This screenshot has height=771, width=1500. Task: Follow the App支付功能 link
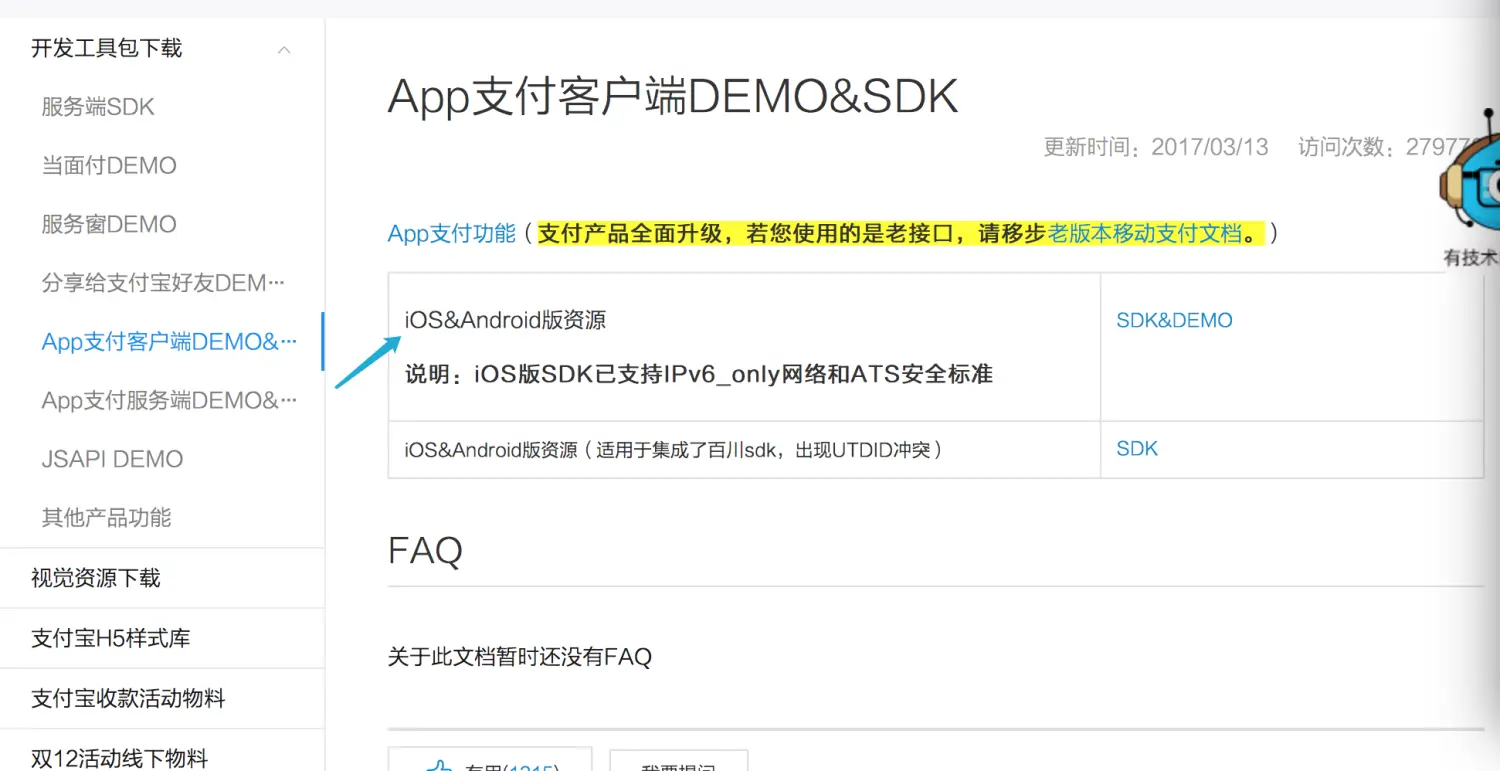pos(452,234)
